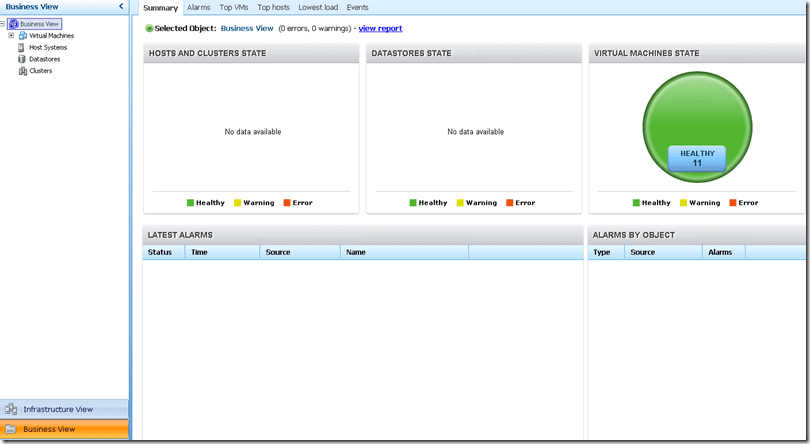Click the Host Systems server icon
Image resolution: width=810 pixels, height=444 pixels.
click(x=22, y=47)
